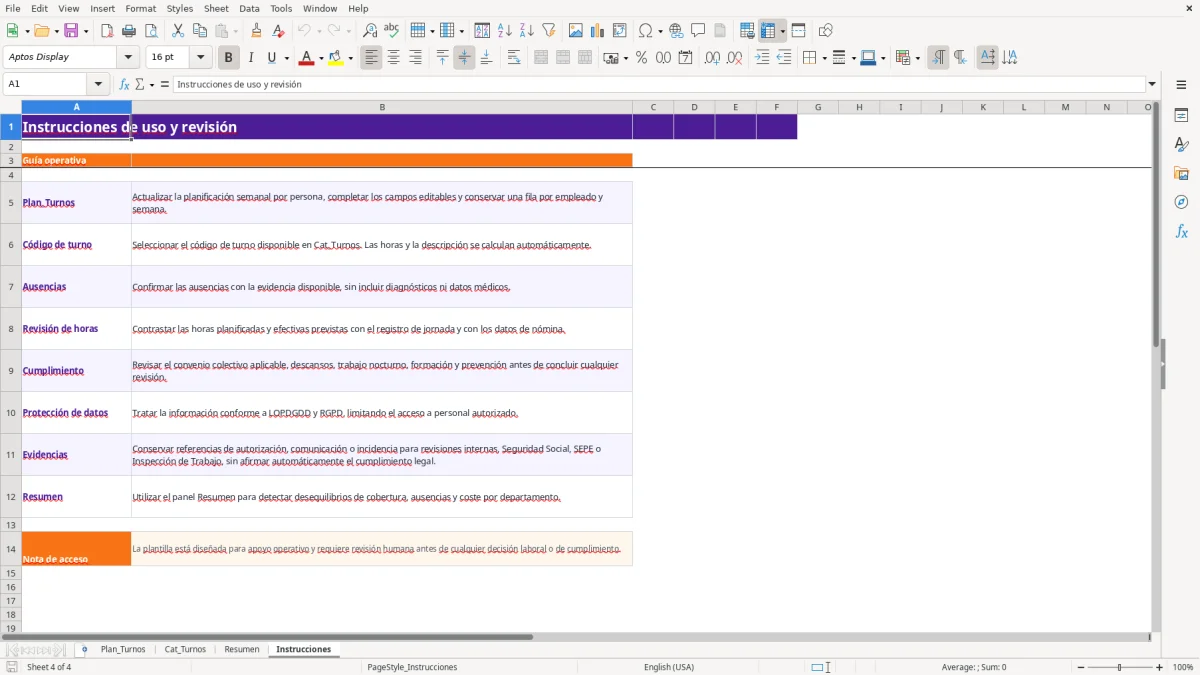This screenshot has width=1200, height=675.
Task: Open Underline style dropdown arrow
Action: tap(286, 58)
